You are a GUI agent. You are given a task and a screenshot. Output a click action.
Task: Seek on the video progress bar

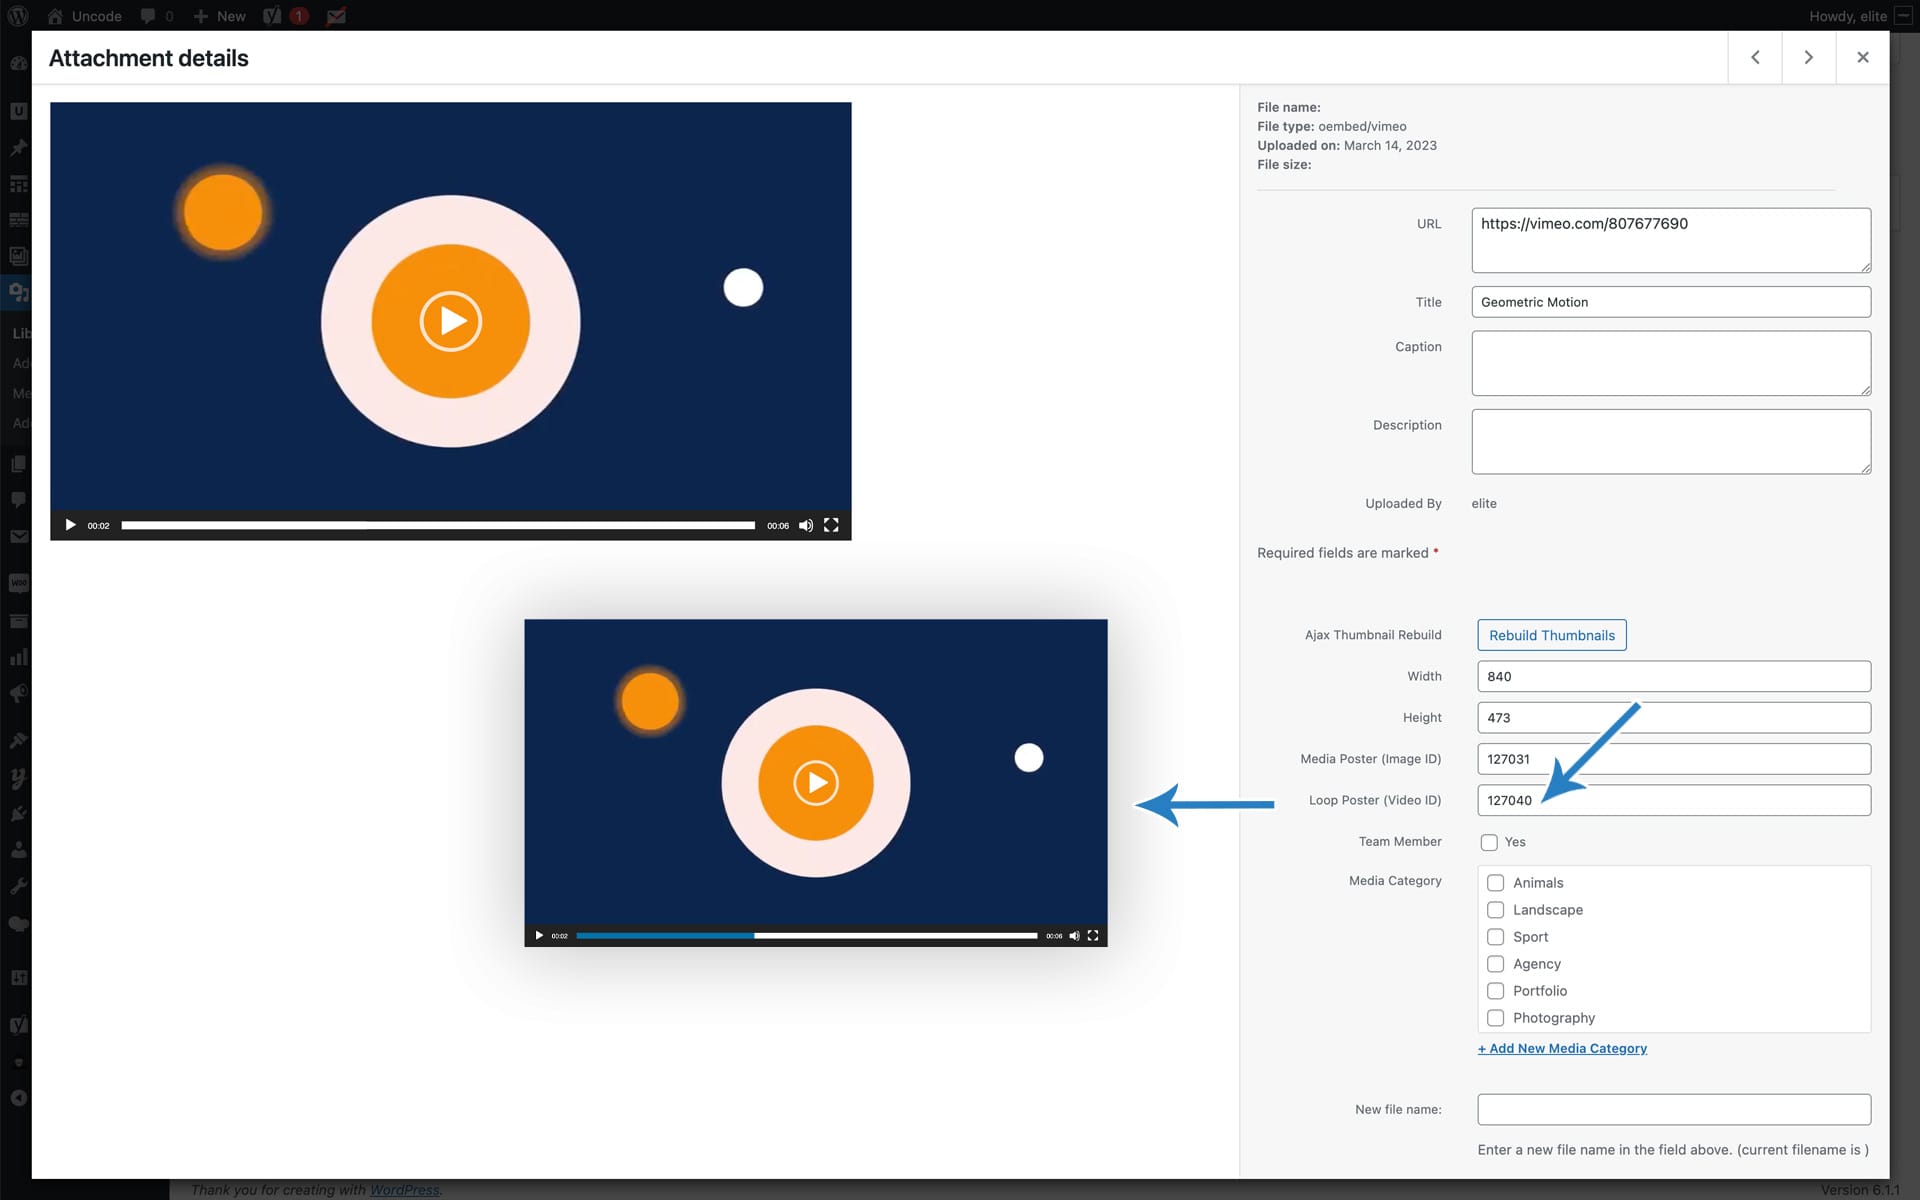[438, 525]
